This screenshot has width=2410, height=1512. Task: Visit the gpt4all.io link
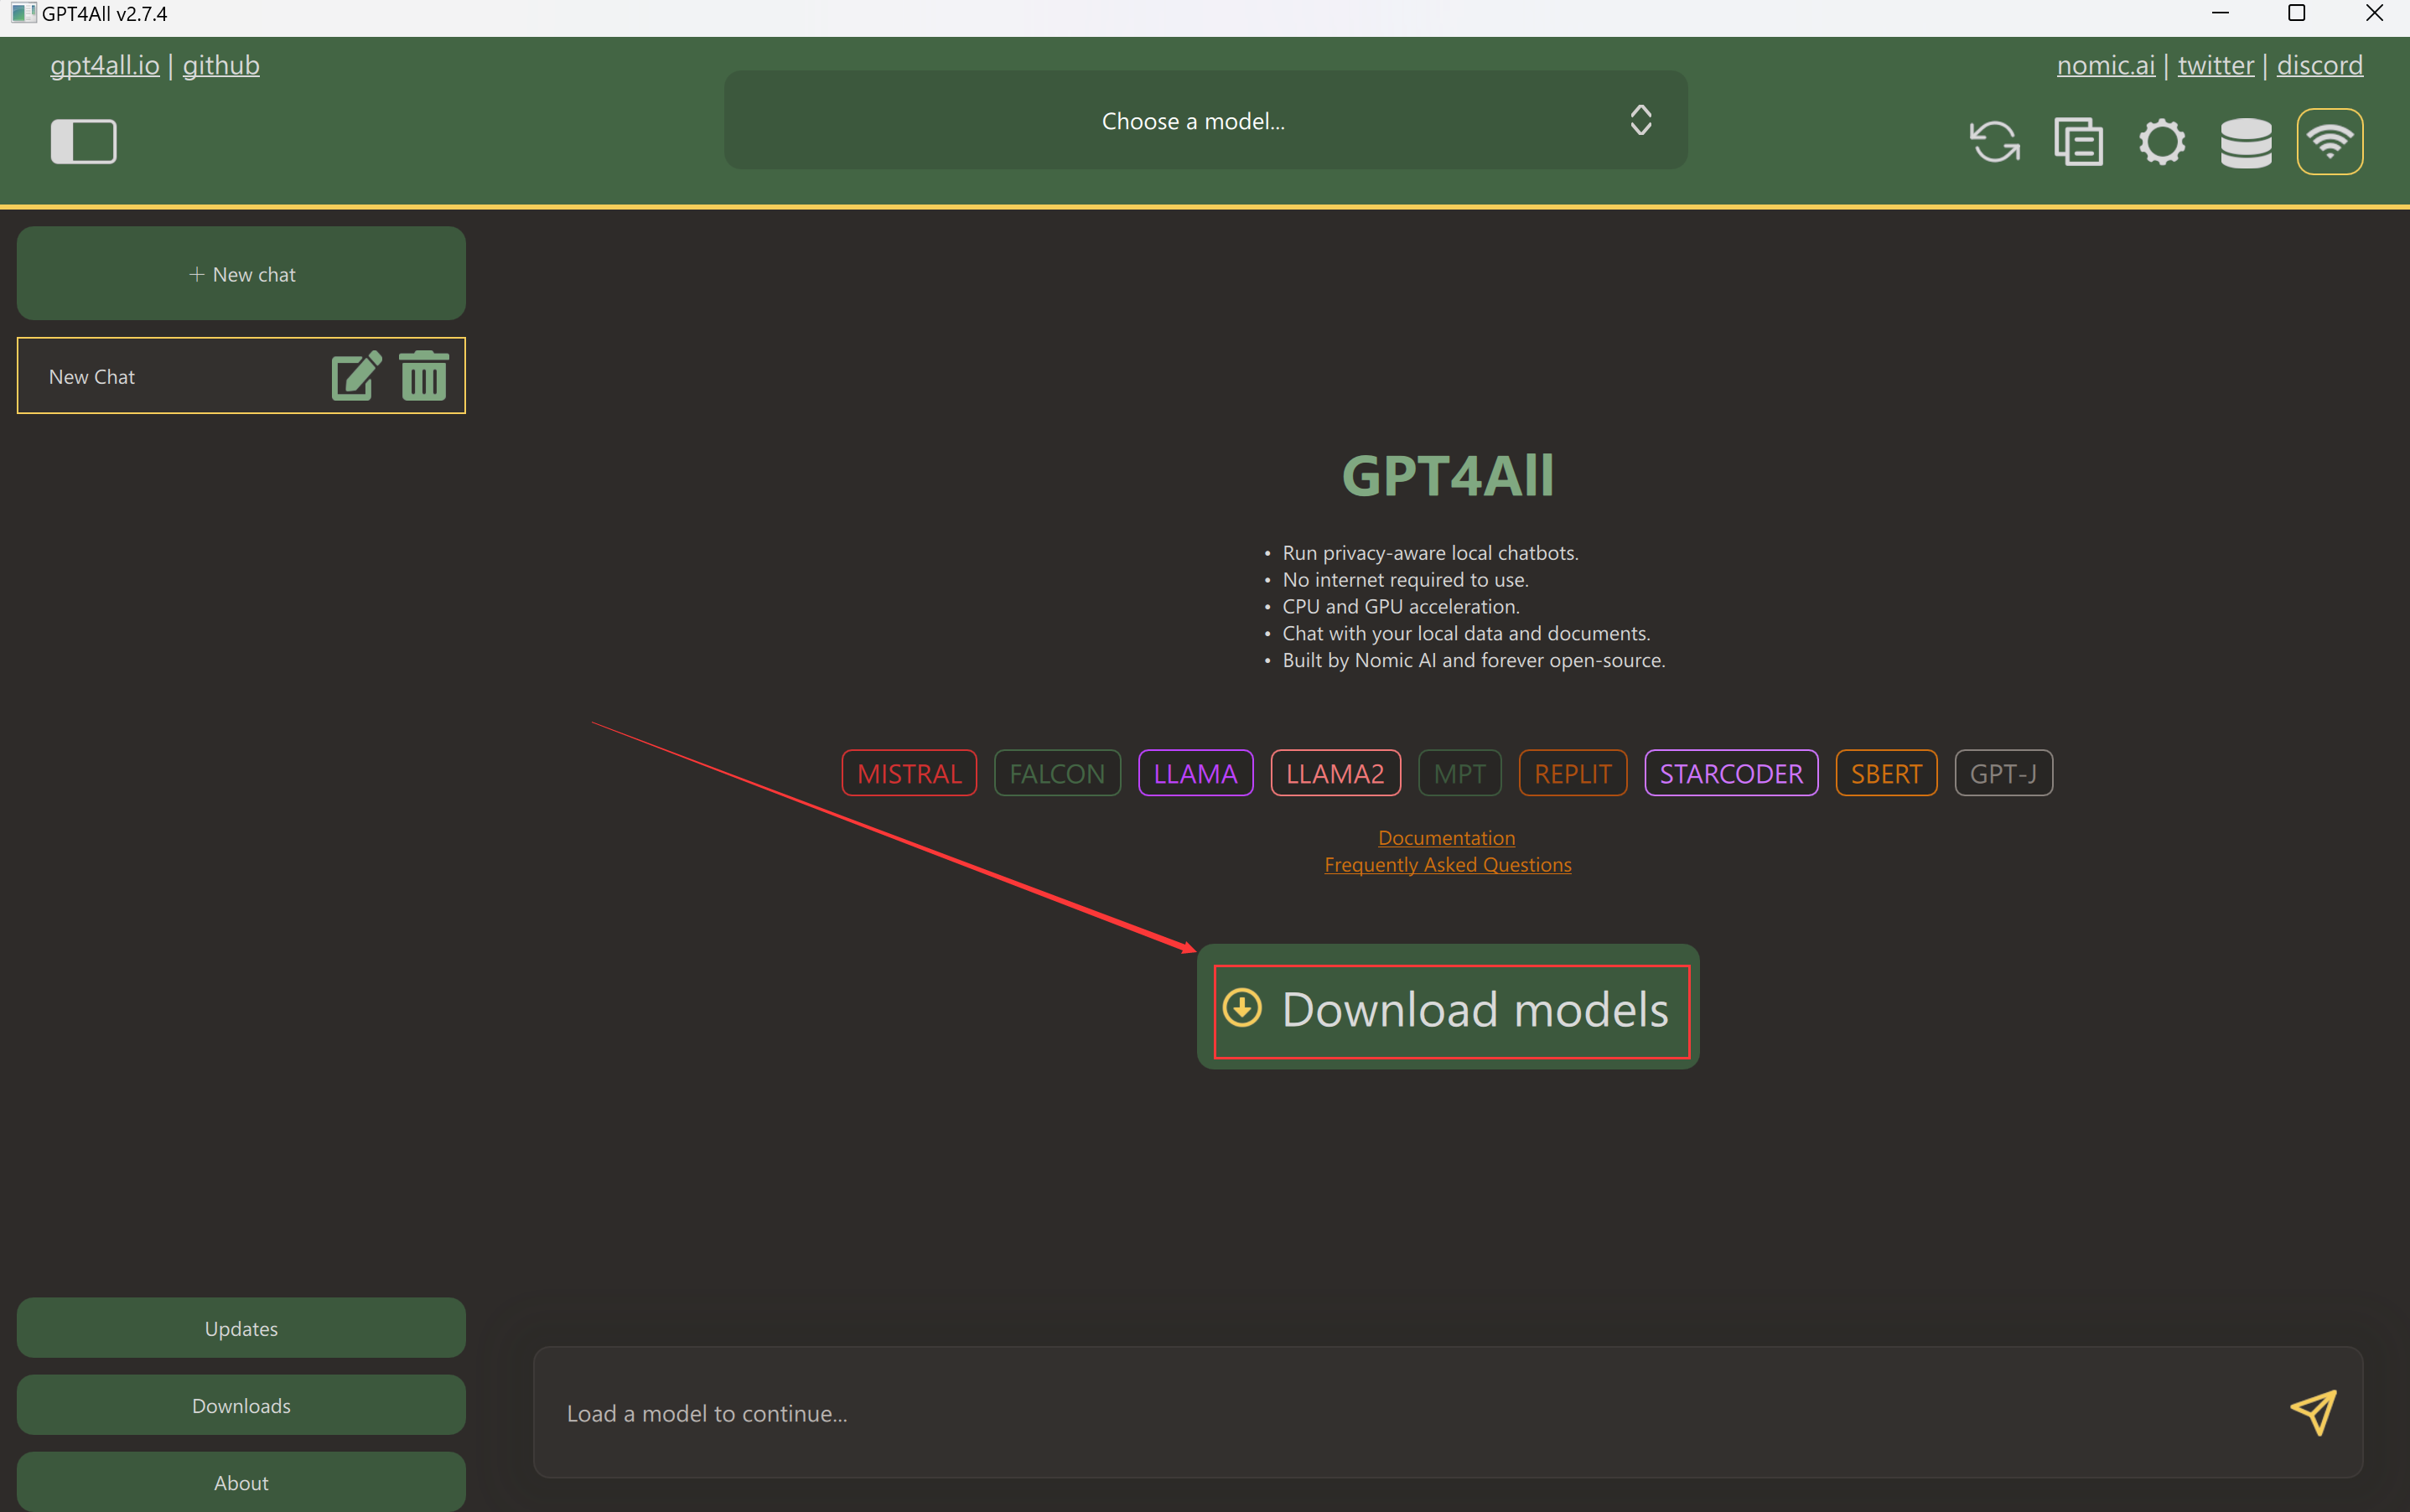(104, 66)
